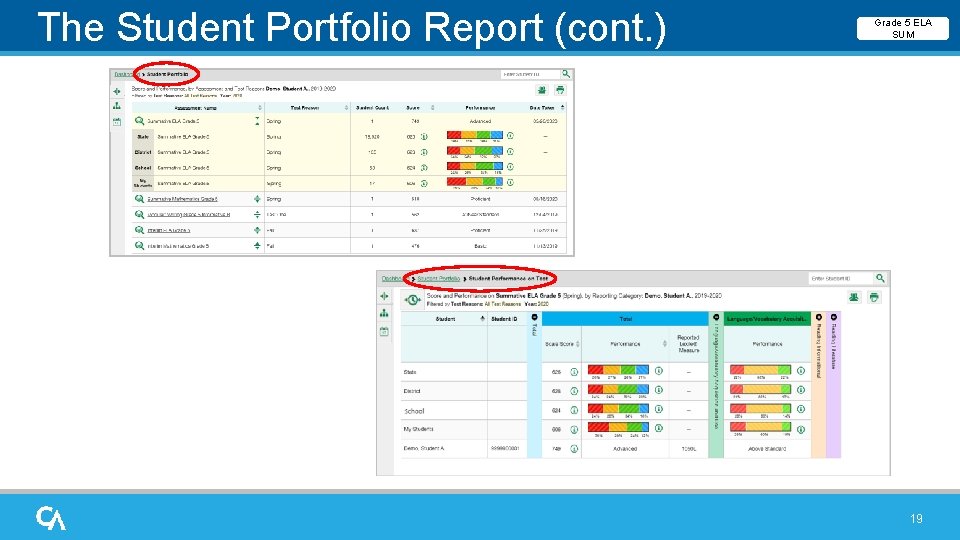Click the Total column header tab
This screenshot has height=540, width=960.
pyautogui.click(x=625, y=318)
